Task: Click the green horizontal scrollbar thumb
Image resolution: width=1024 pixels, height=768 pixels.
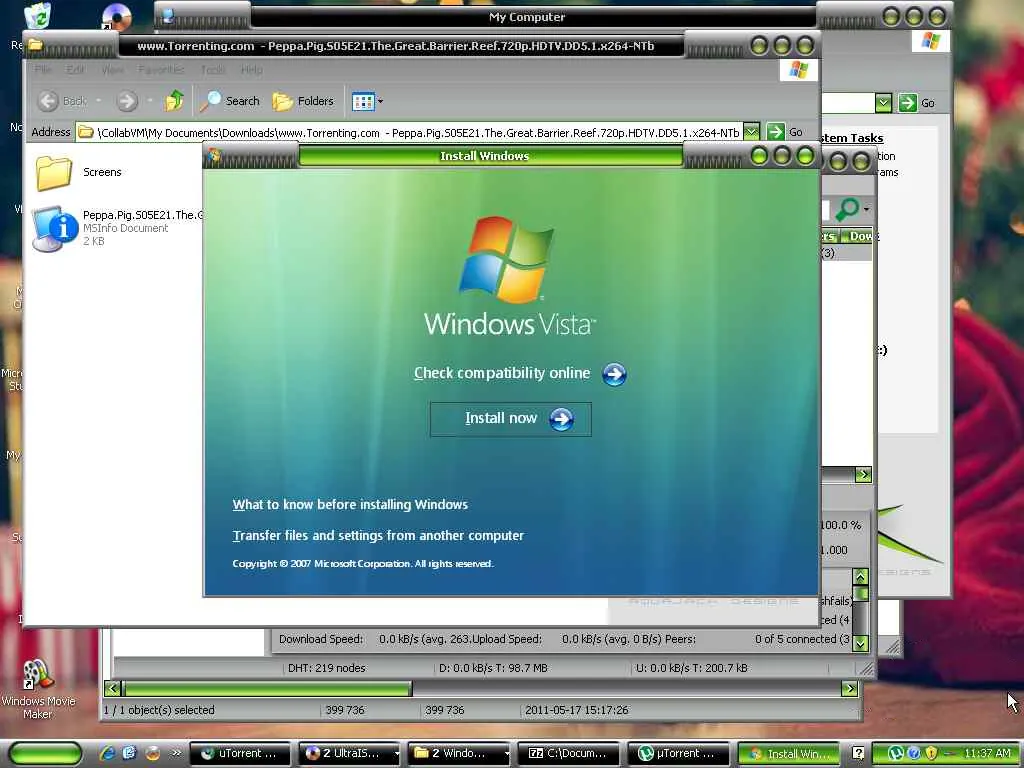Action: pyautogui.click(x=268, y=688)
